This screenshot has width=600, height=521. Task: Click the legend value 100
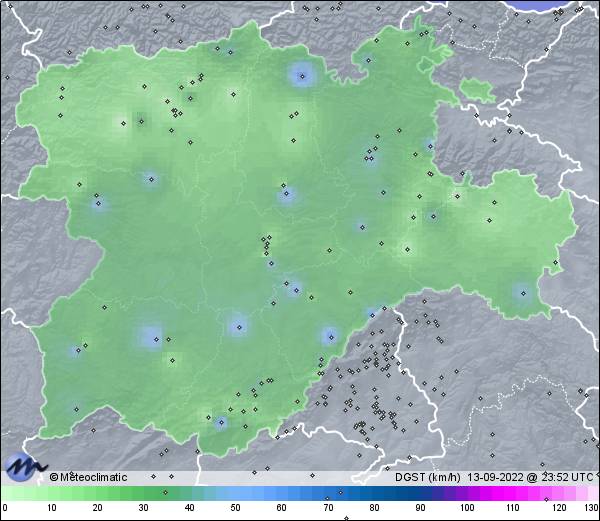point(467,508)
